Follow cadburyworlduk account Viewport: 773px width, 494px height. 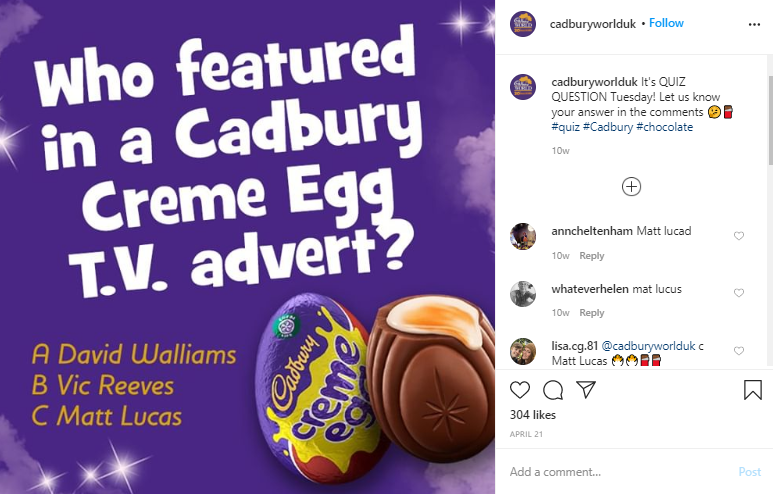666,23
